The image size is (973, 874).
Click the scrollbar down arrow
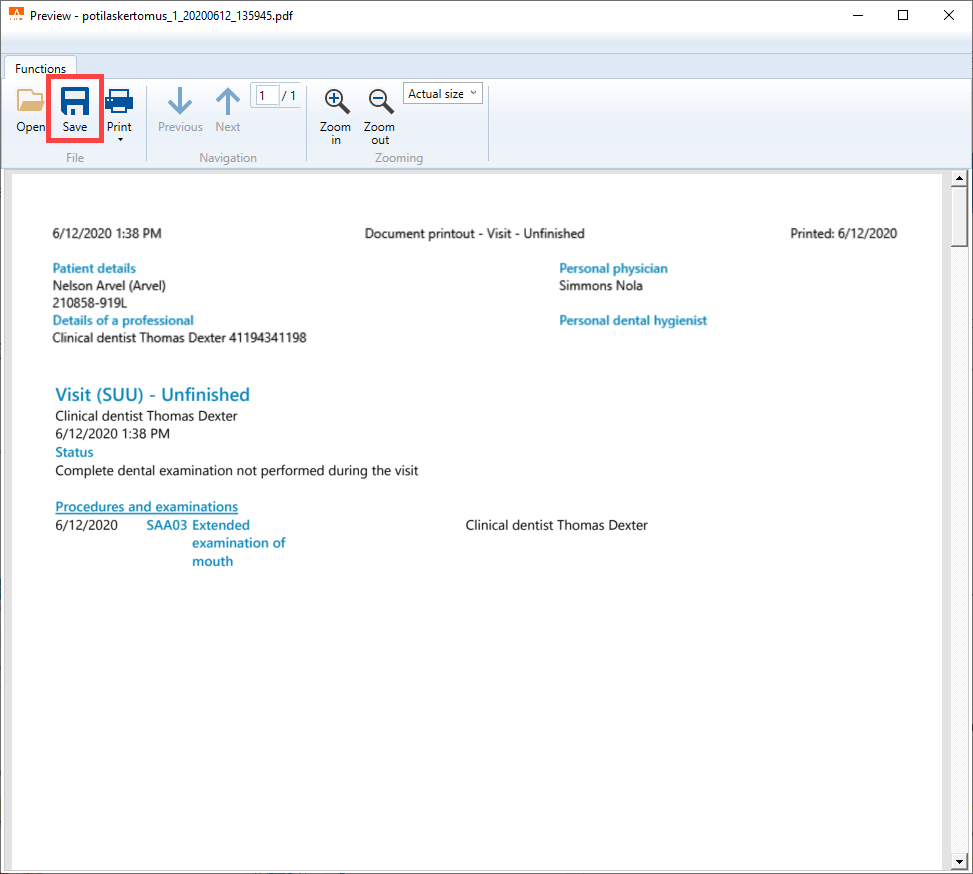coord(959,862)
